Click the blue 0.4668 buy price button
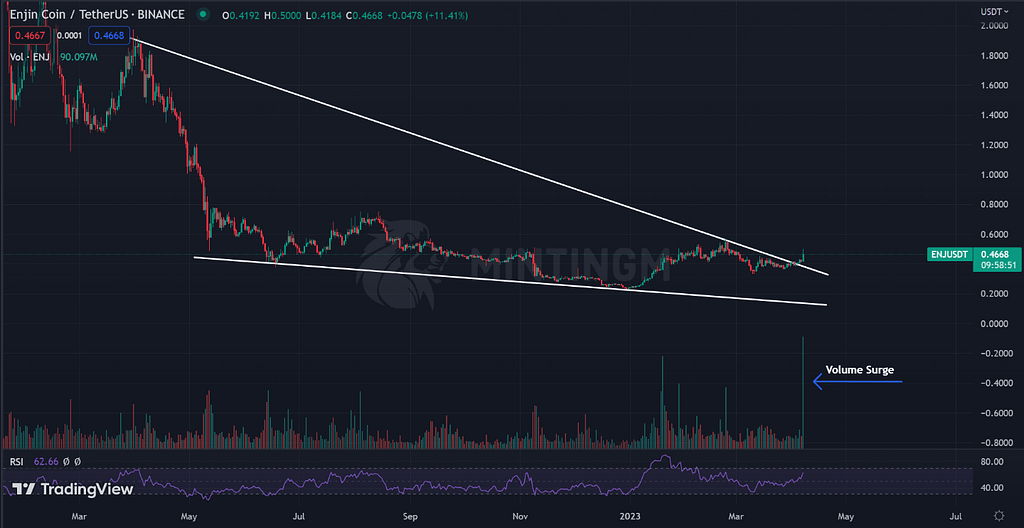The image size is (1024, 528). 108,36
